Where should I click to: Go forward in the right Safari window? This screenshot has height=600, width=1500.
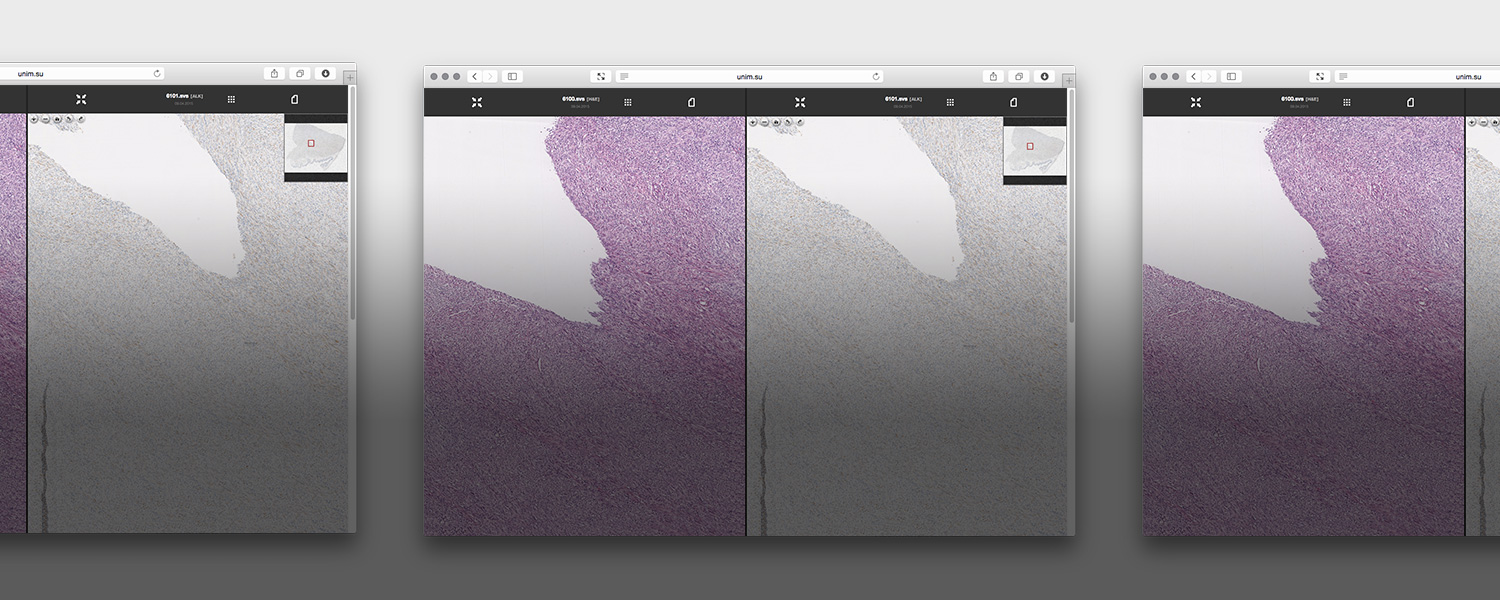click(x=1208, y=76)
